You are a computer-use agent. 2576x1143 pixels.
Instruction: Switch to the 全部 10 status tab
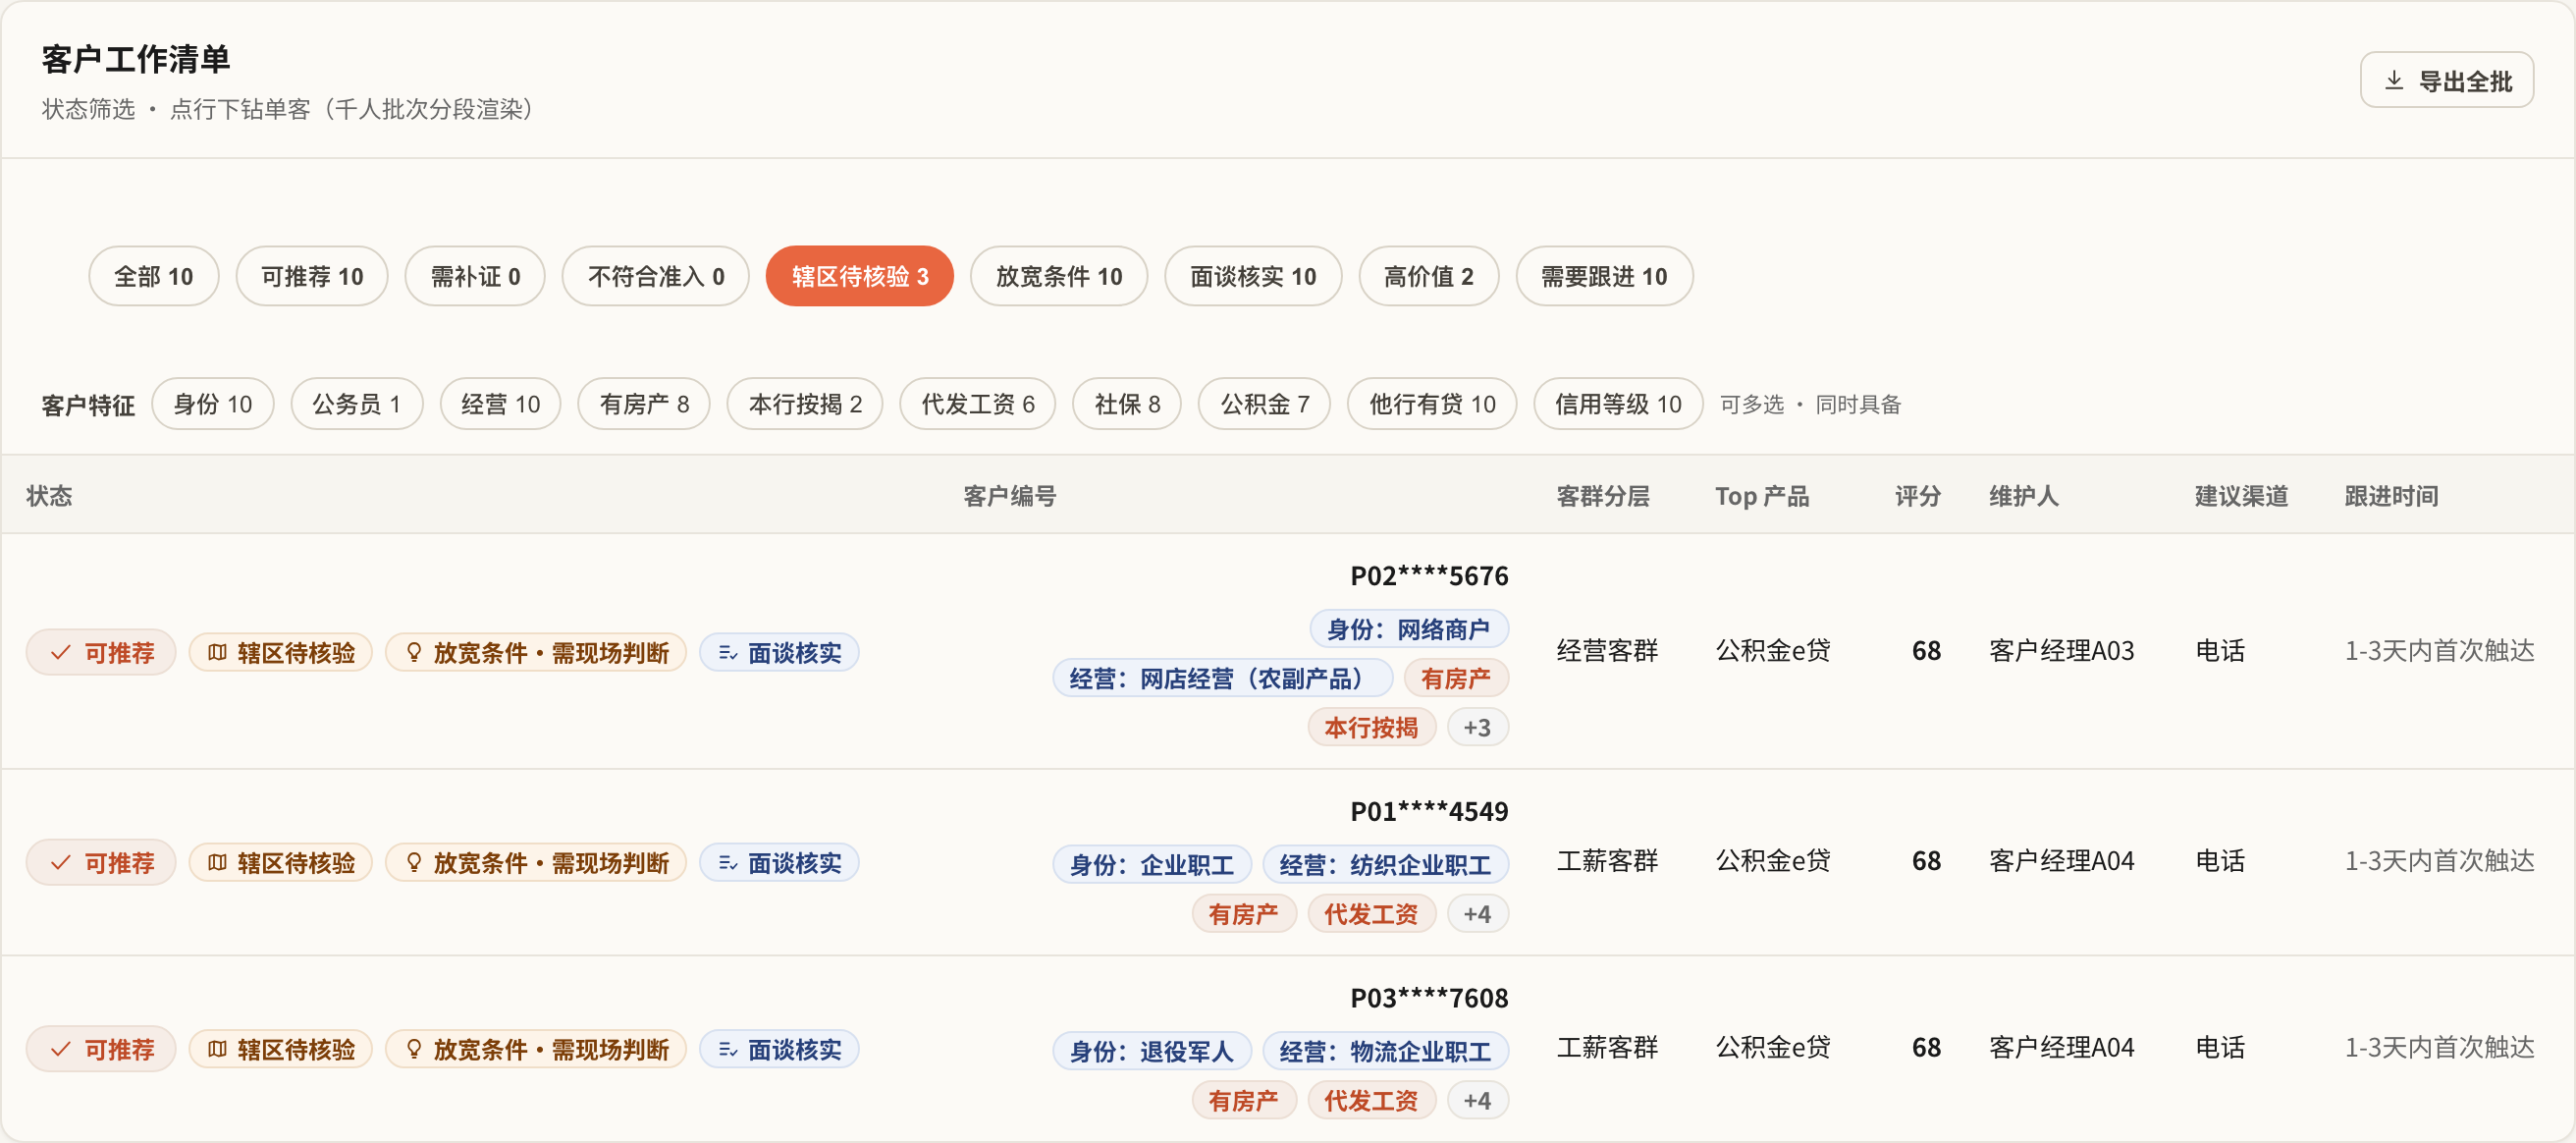(x=153, y=276)
